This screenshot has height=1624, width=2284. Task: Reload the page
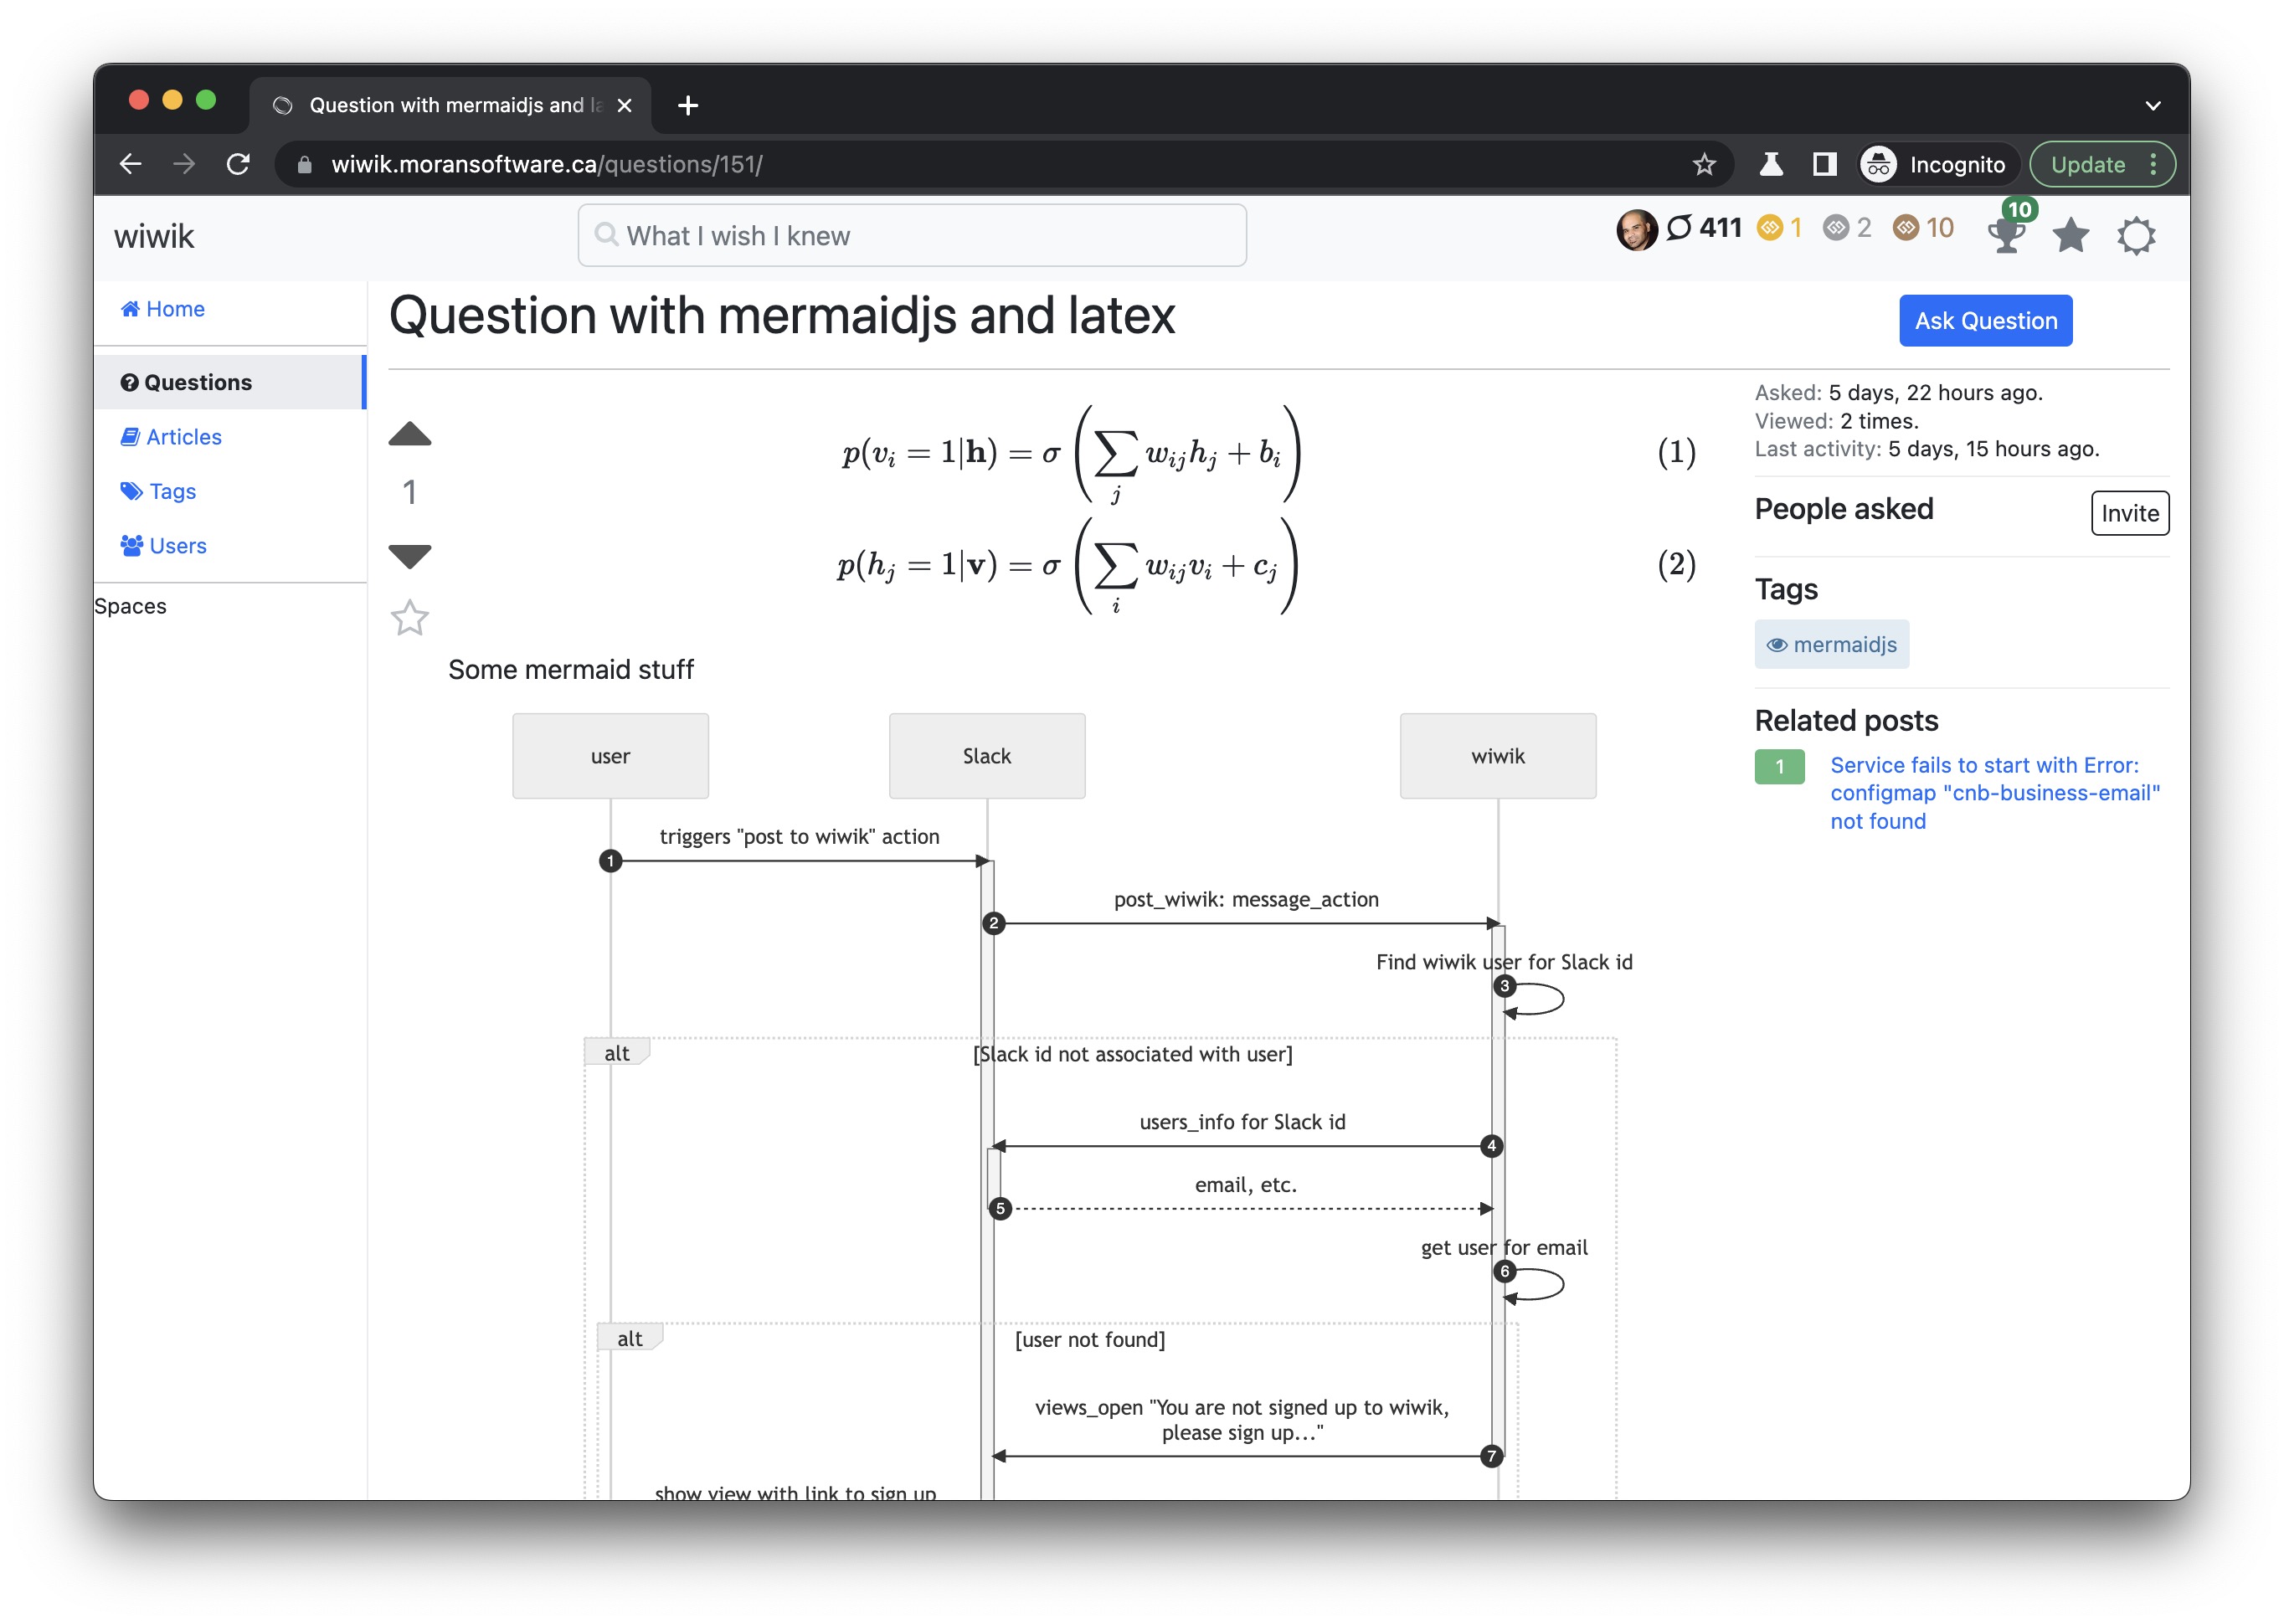(238, 164)
